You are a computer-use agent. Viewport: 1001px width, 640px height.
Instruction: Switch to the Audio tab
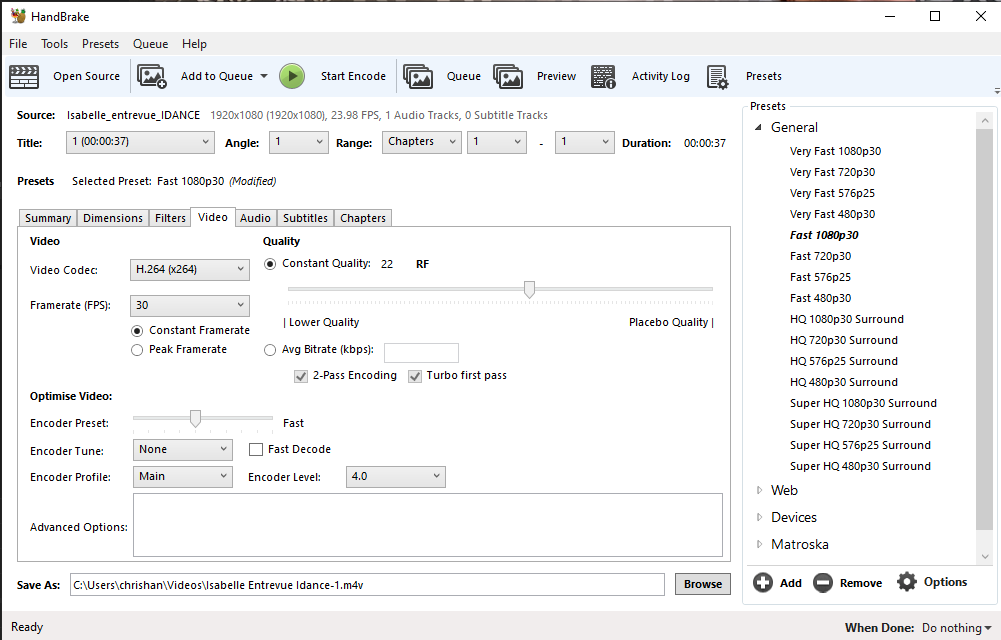[x=257, y=217]
